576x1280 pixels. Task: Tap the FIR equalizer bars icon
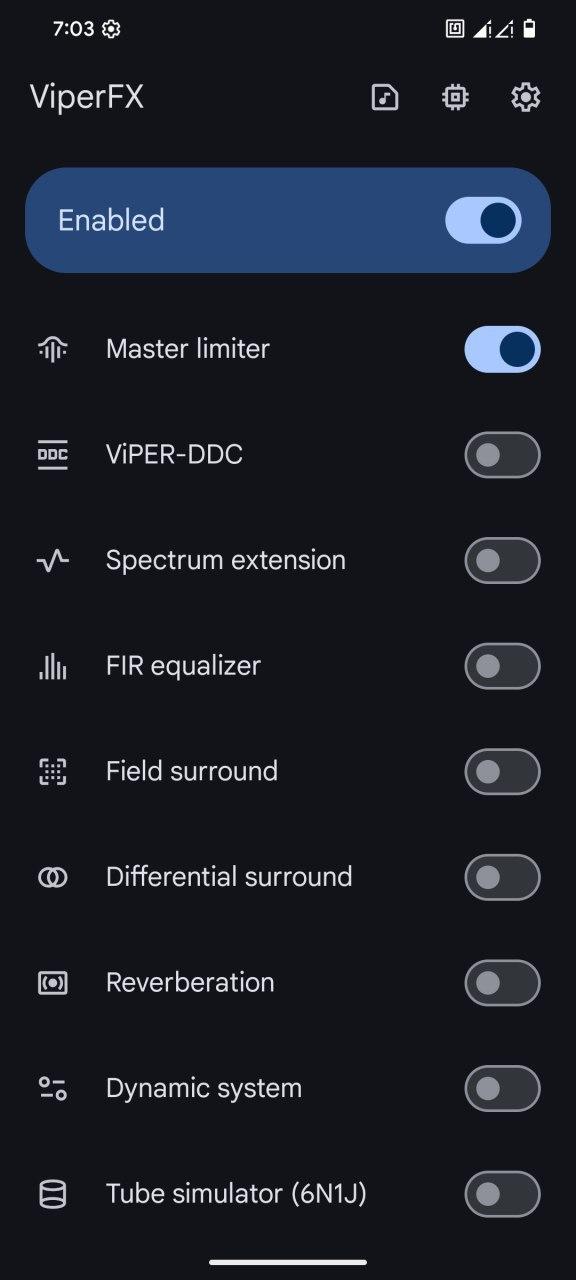(x=53, y=666)
